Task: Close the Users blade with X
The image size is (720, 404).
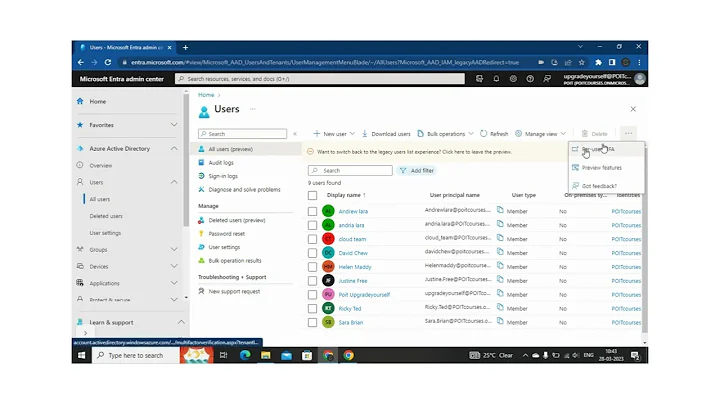Action: [633, 109]
